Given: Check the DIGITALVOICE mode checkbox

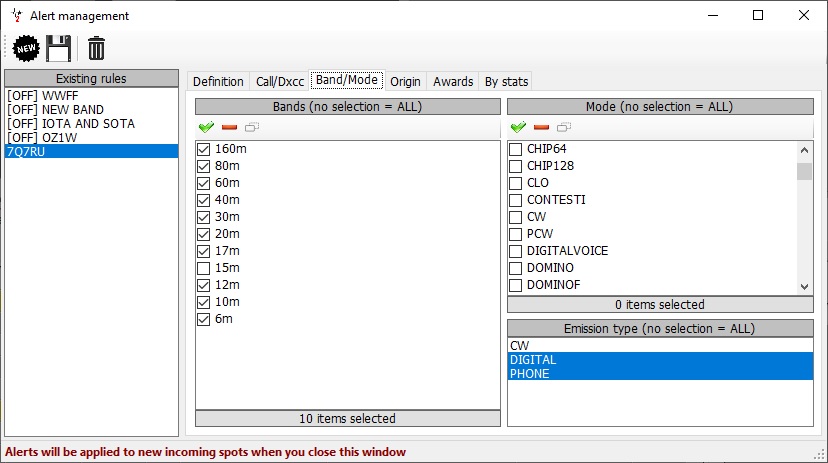Looking at the screenshot, I should pos(515,251).
